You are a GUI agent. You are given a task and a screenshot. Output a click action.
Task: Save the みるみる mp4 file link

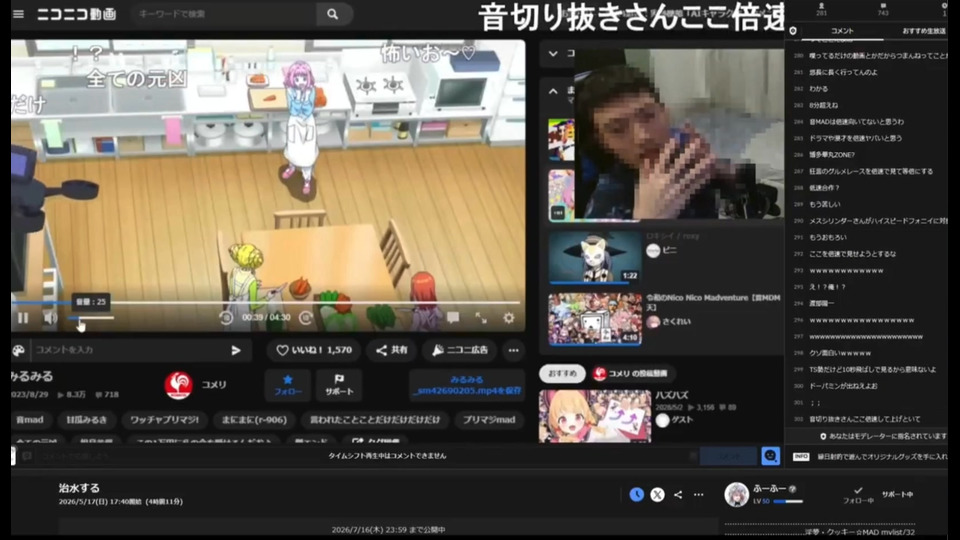pyautogui.click(x=467, y=385)
